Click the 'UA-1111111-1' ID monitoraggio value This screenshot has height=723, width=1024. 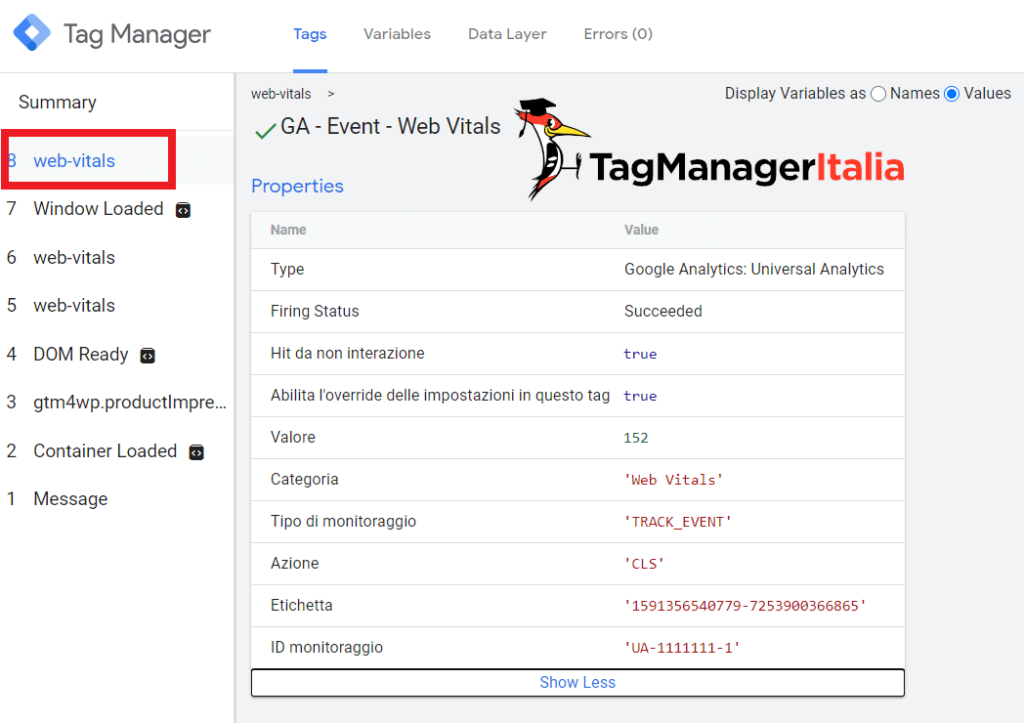tap(682, 647)
